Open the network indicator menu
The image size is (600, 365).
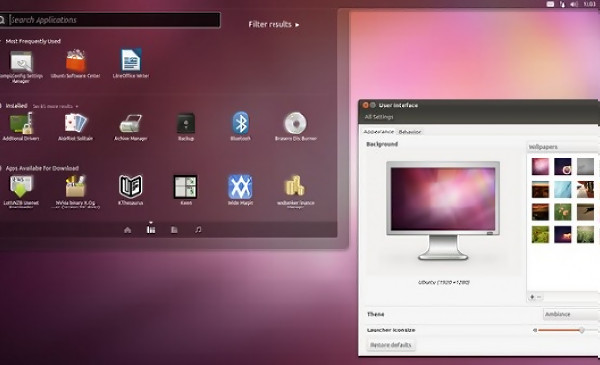point(562,4)
